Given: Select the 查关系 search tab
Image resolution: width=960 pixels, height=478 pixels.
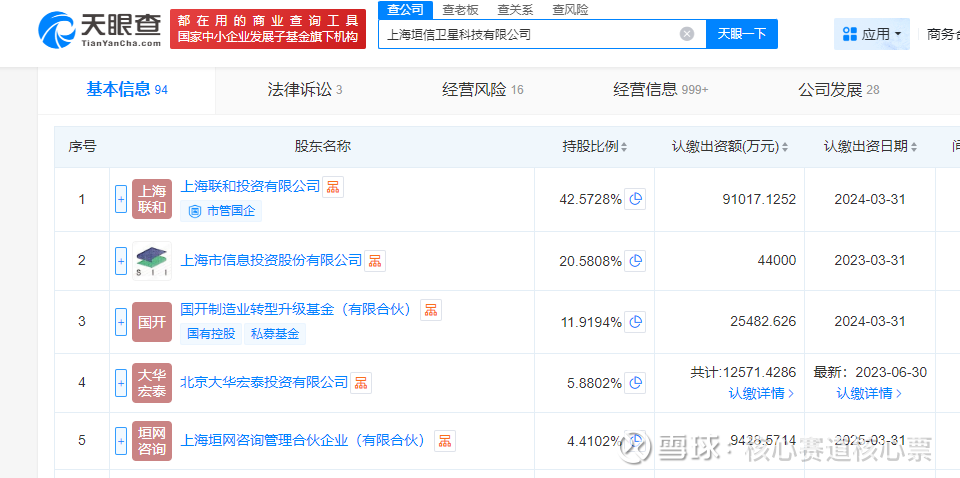Looking at the screenshot, I should tap(515, 9).
